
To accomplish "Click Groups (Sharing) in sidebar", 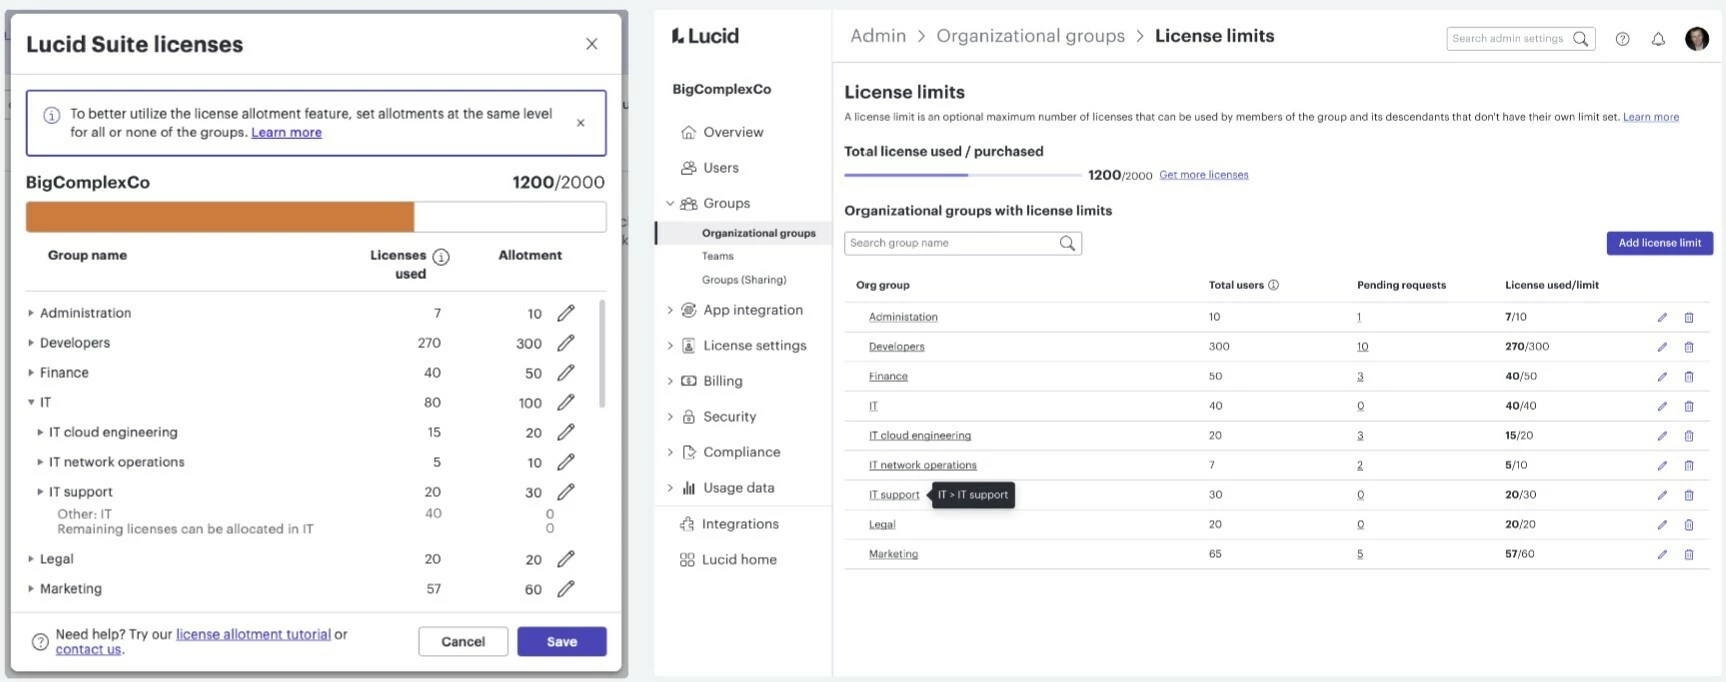I will pyautogui.click(x=744, y=280).
